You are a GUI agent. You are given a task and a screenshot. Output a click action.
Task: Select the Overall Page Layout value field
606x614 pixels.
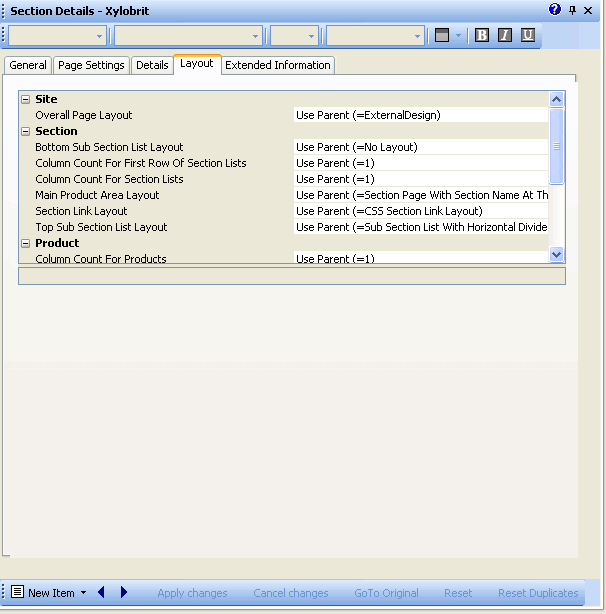pos(420,115)
